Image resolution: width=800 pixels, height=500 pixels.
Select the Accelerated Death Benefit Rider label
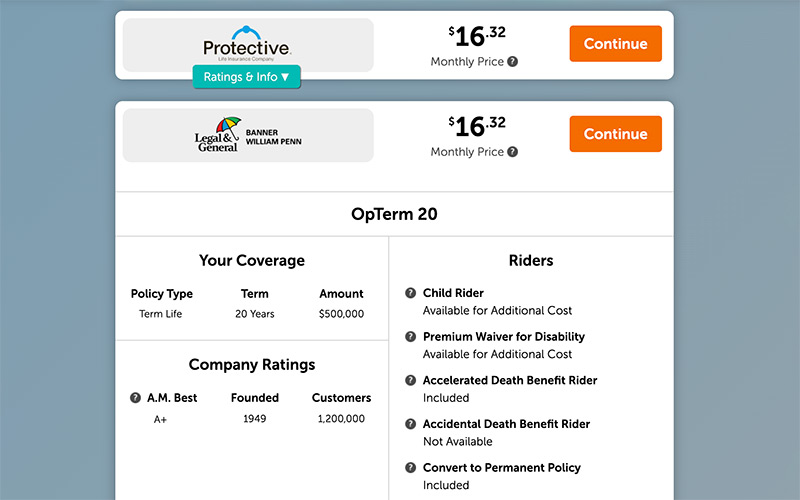point(510,380)
